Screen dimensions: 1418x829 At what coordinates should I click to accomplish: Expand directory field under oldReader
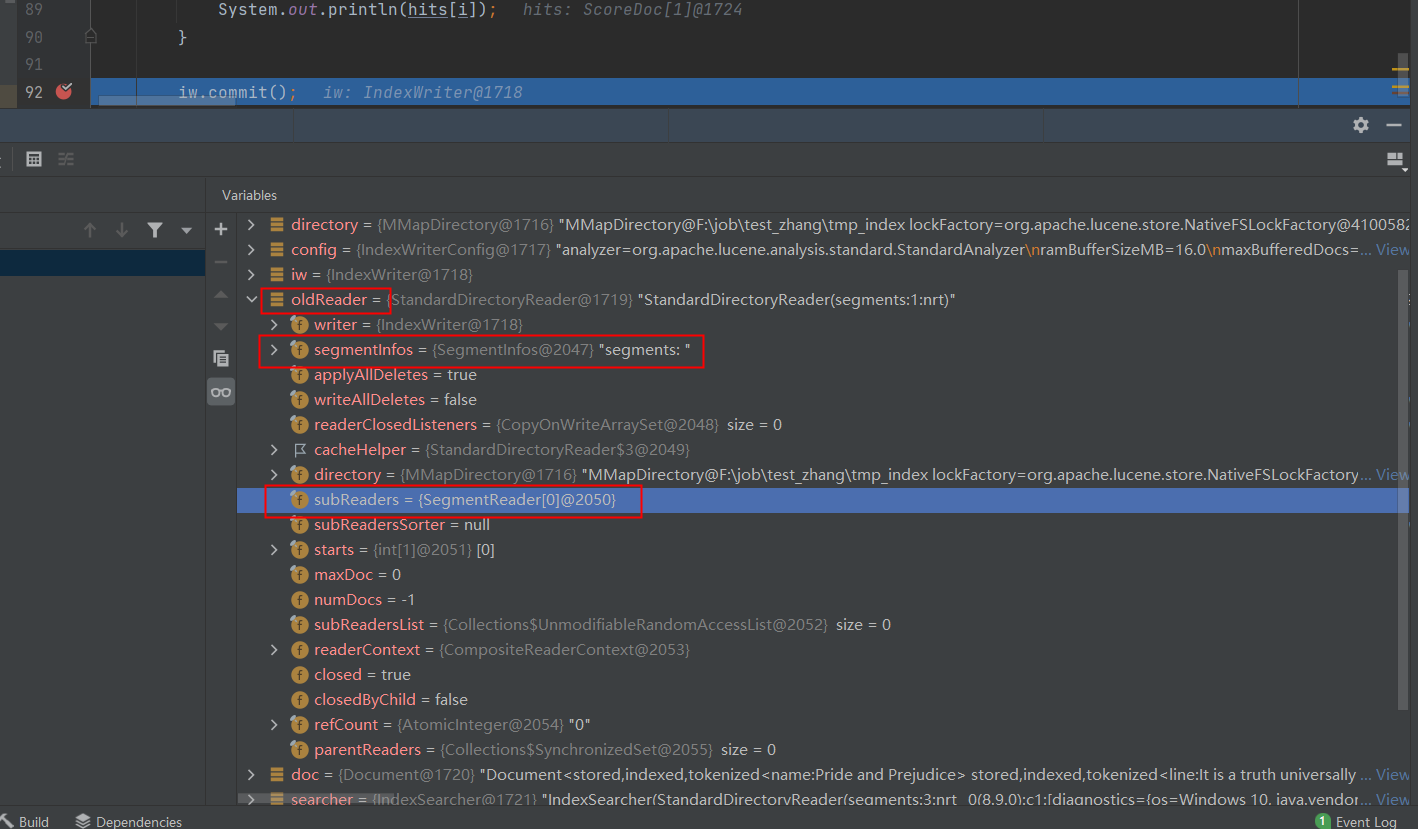pos(274,475)
